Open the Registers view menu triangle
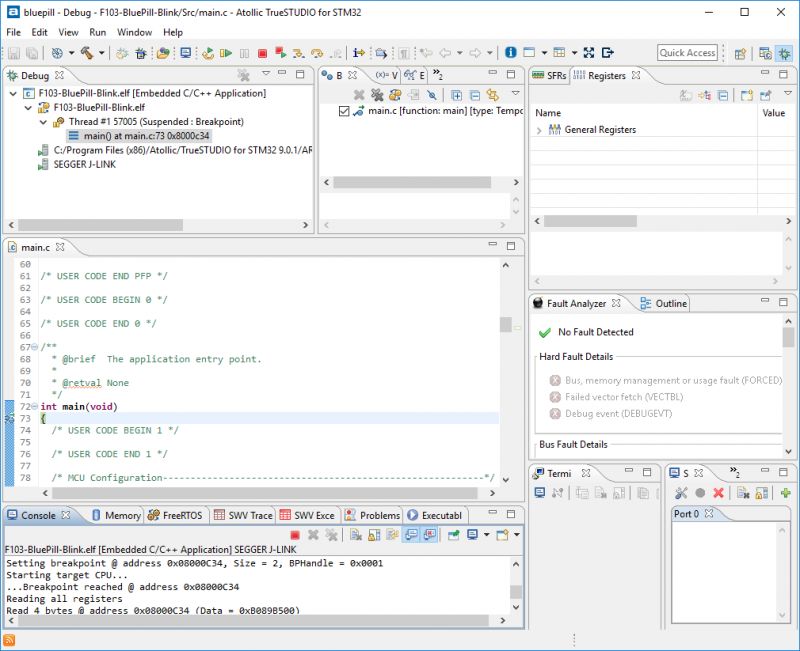Screen dimensions: 800x651 point(787,93)
